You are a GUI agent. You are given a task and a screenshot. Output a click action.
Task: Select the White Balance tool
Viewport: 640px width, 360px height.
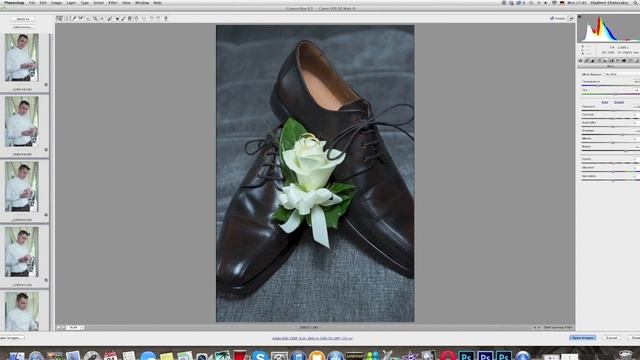[x=74, y=18]
